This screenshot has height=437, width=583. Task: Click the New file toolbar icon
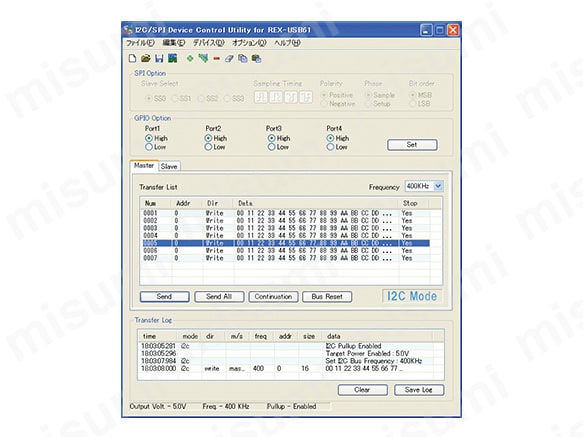tap(133, 58)
